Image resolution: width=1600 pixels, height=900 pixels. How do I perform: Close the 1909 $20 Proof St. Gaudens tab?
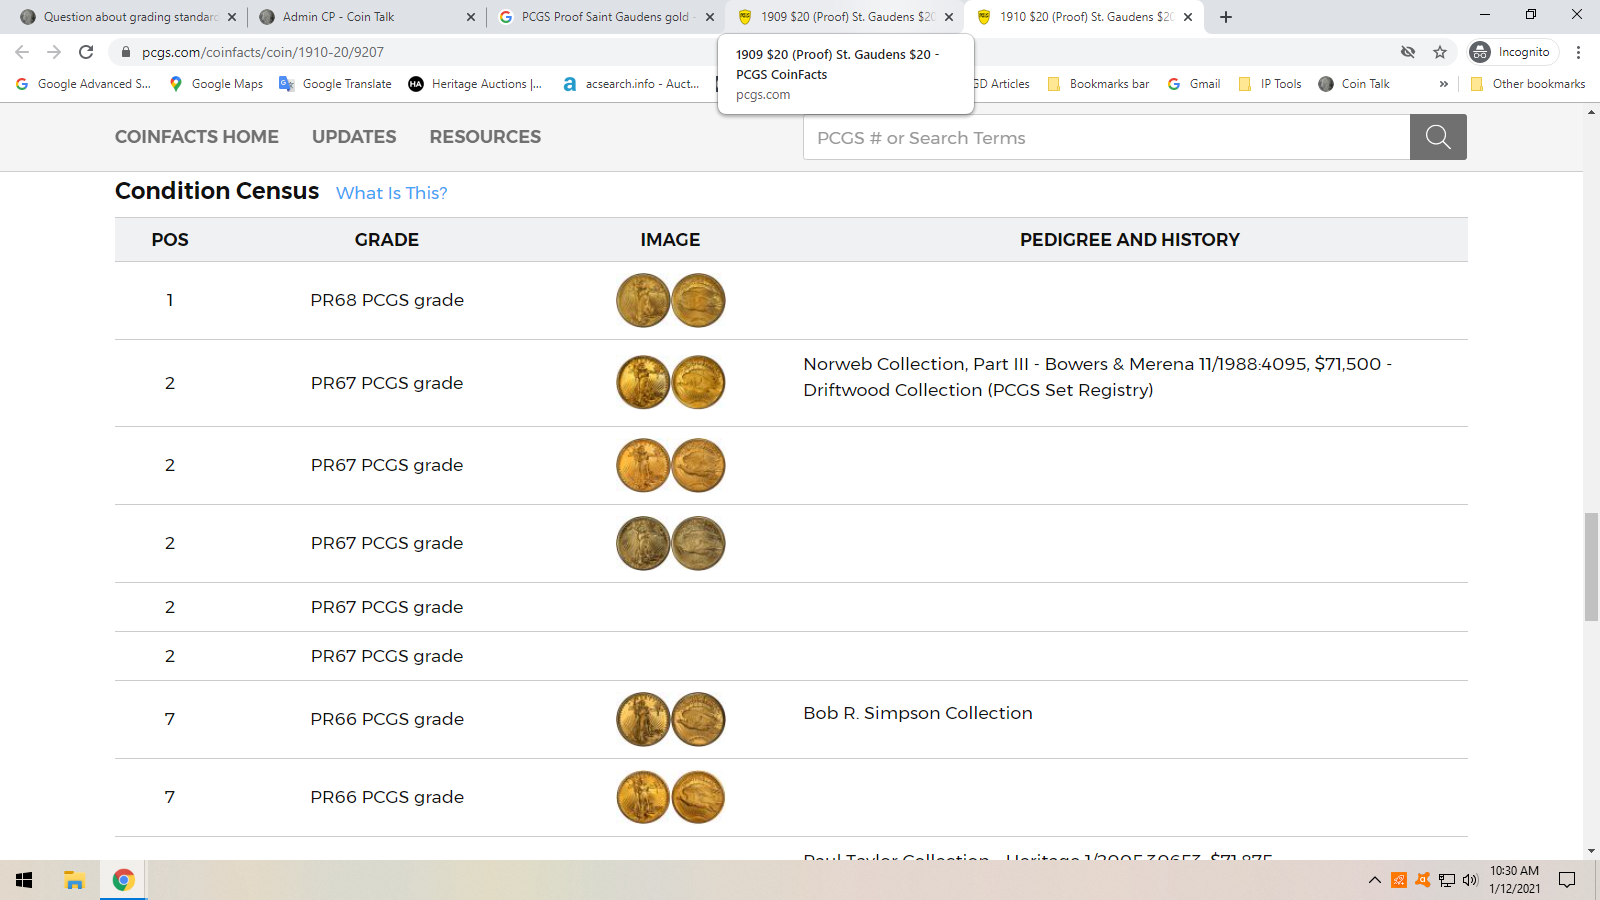tap(949, 17)
